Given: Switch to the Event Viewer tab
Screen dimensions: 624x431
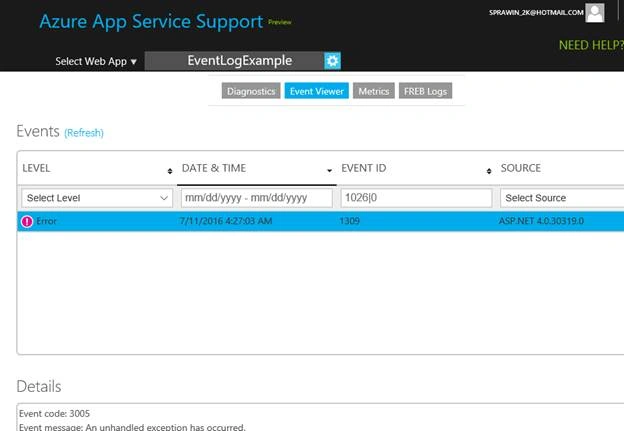Looking at the screenshot, I should pyautogui.click(x=317, y=91).
